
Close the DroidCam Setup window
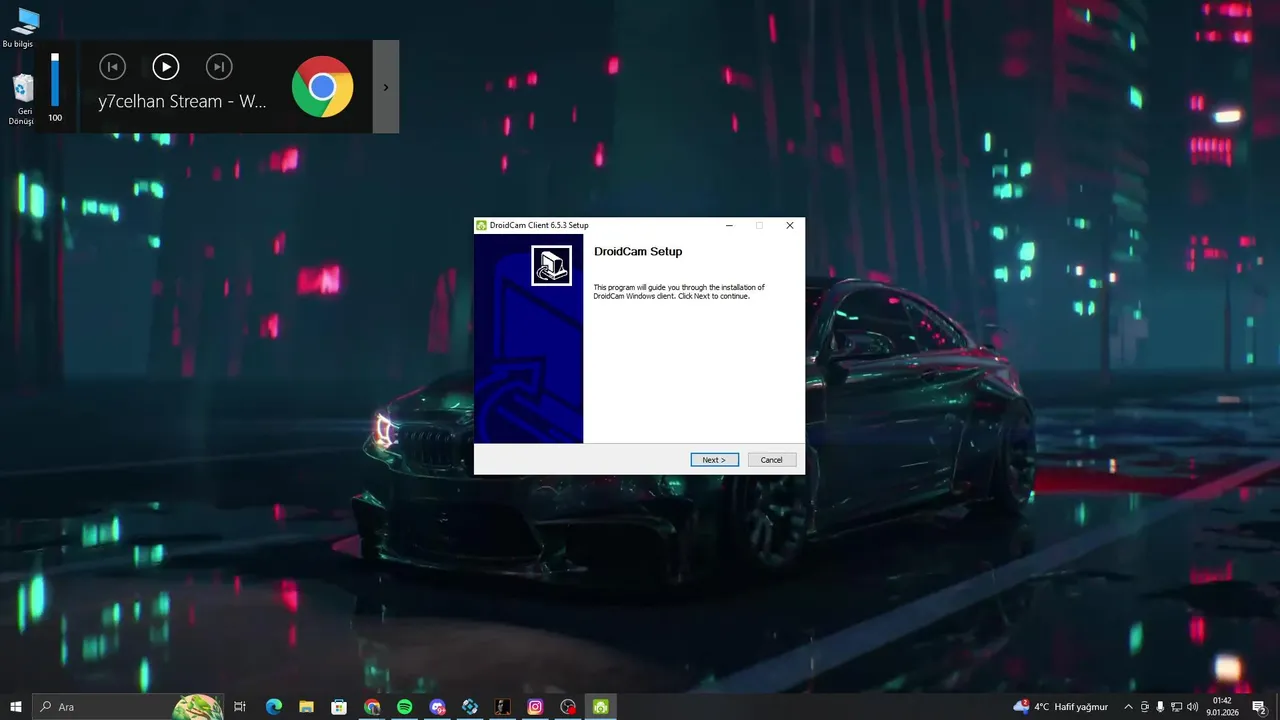[x=789, y=226]
